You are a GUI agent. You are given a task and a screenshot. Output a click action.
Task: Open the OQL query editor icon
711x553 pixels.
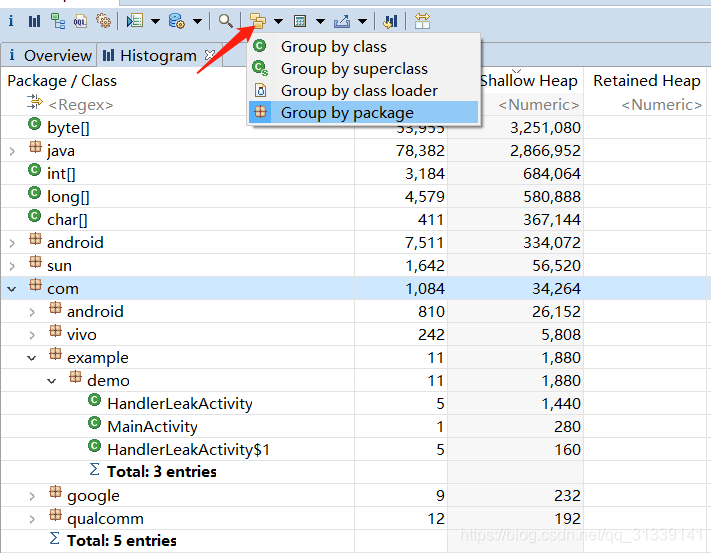[x=81, y=21]
